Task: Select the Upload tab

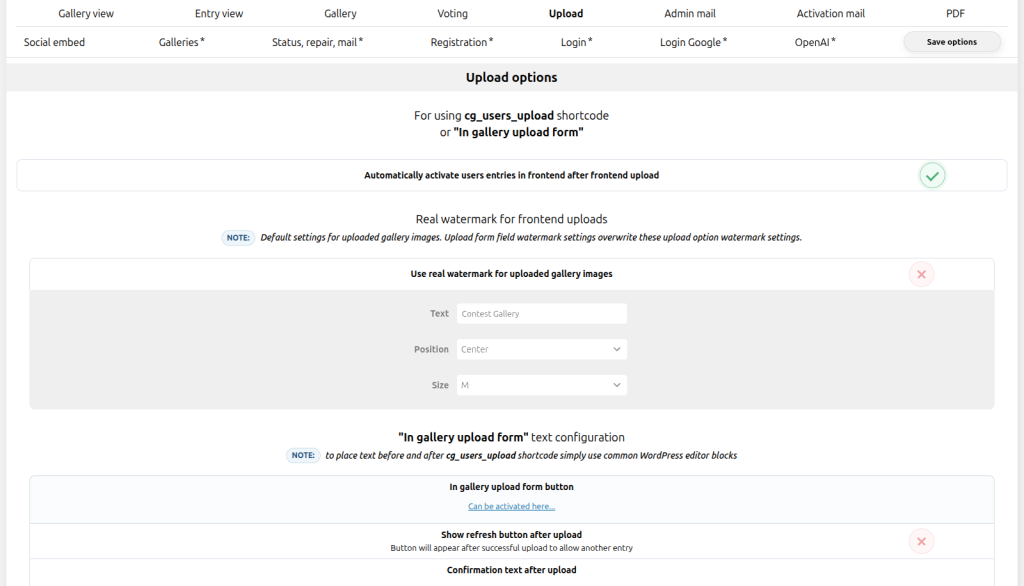Action: click(x=566, y=14)
